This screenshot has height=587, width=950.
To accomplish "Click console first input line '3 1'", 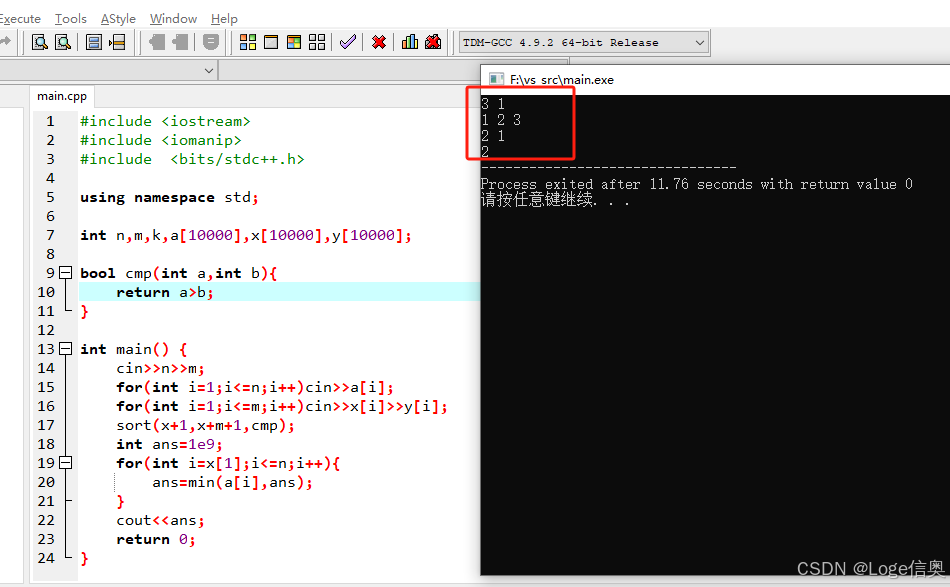I will tap(493, 104).
